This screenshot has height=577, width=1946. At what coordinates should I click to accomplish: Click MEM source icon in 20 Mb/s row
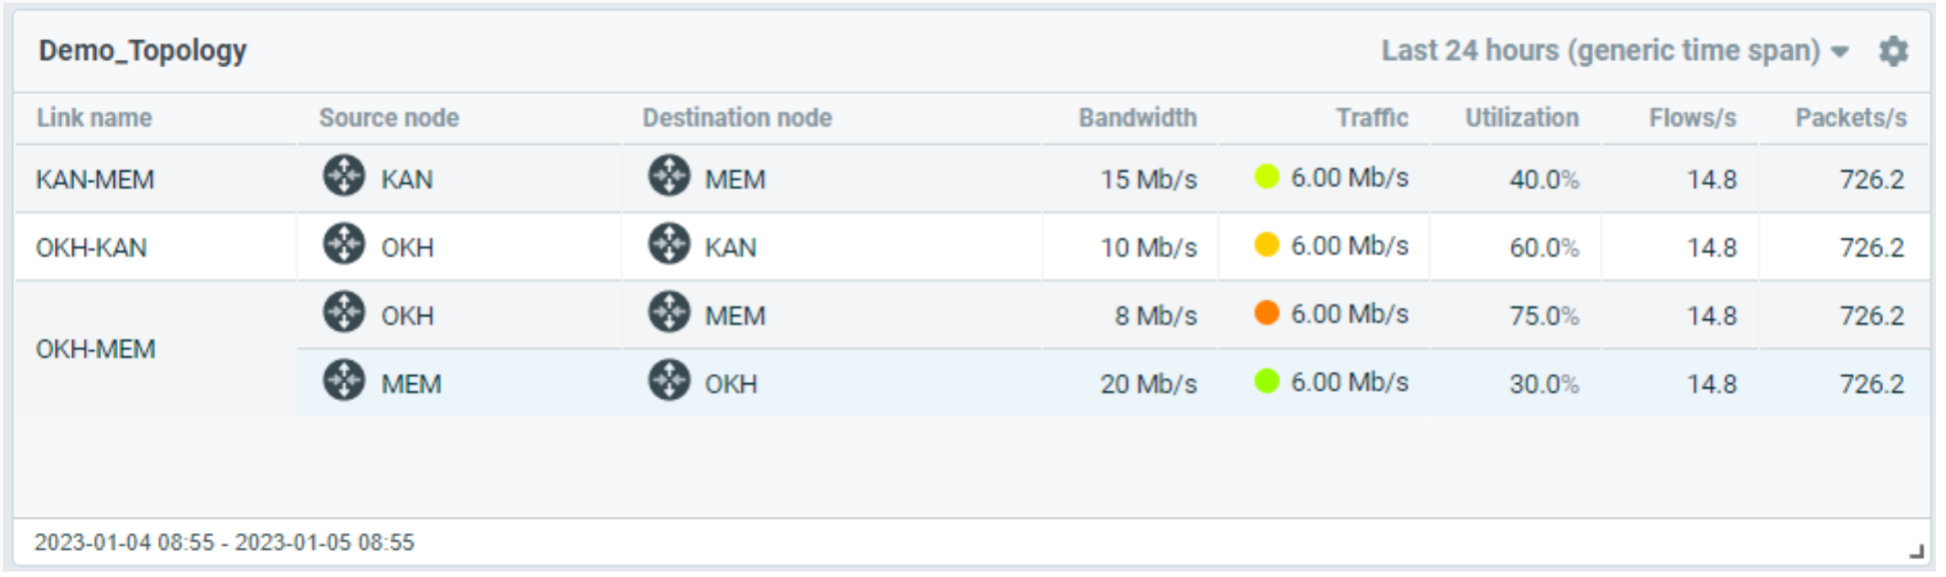point(344,381)
